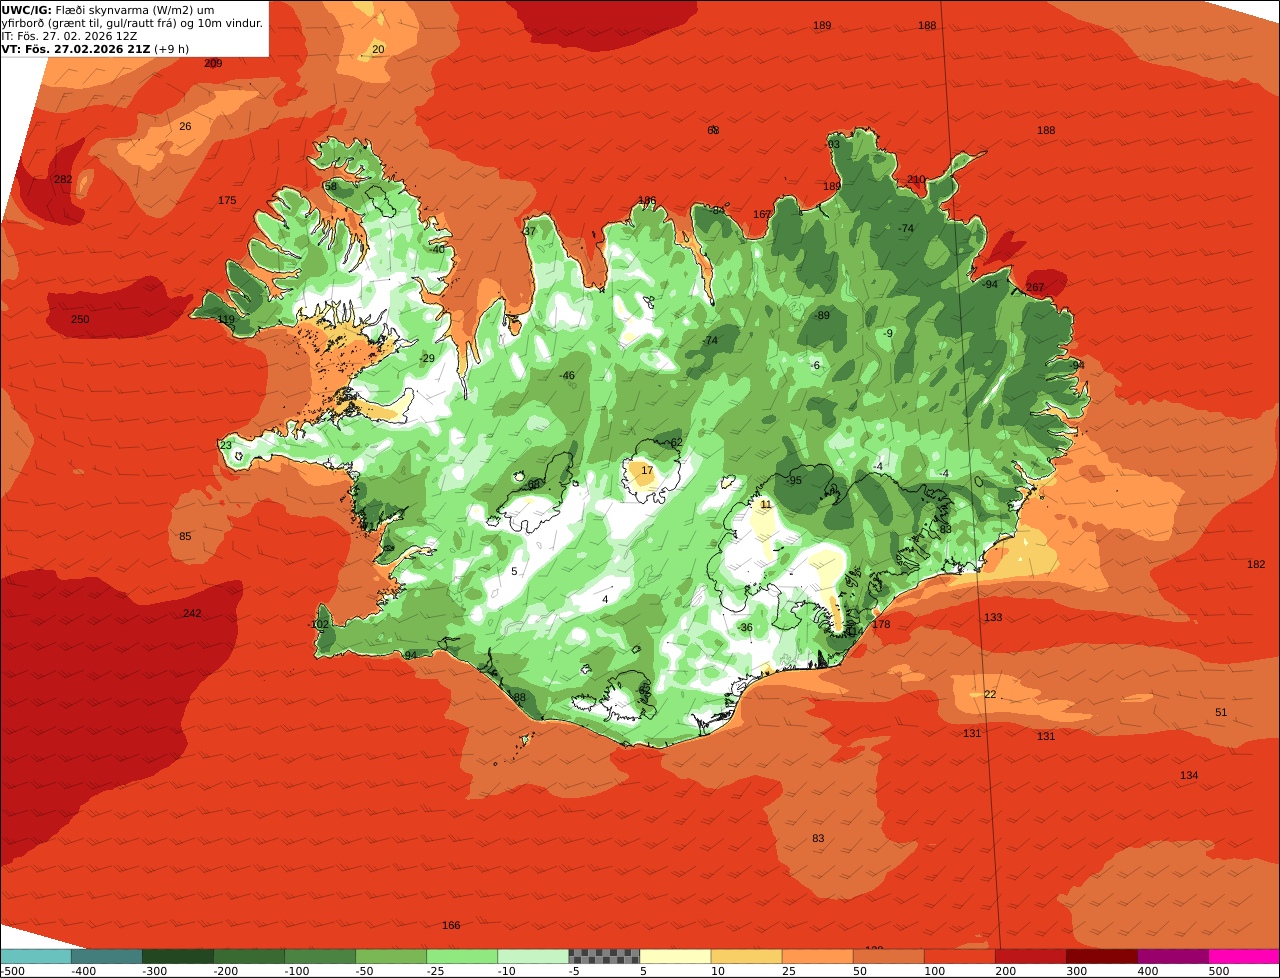Select the -102 value on Reykjanes peninsula
Viewport: 1280px width, 978px height.
coord(319,625)
